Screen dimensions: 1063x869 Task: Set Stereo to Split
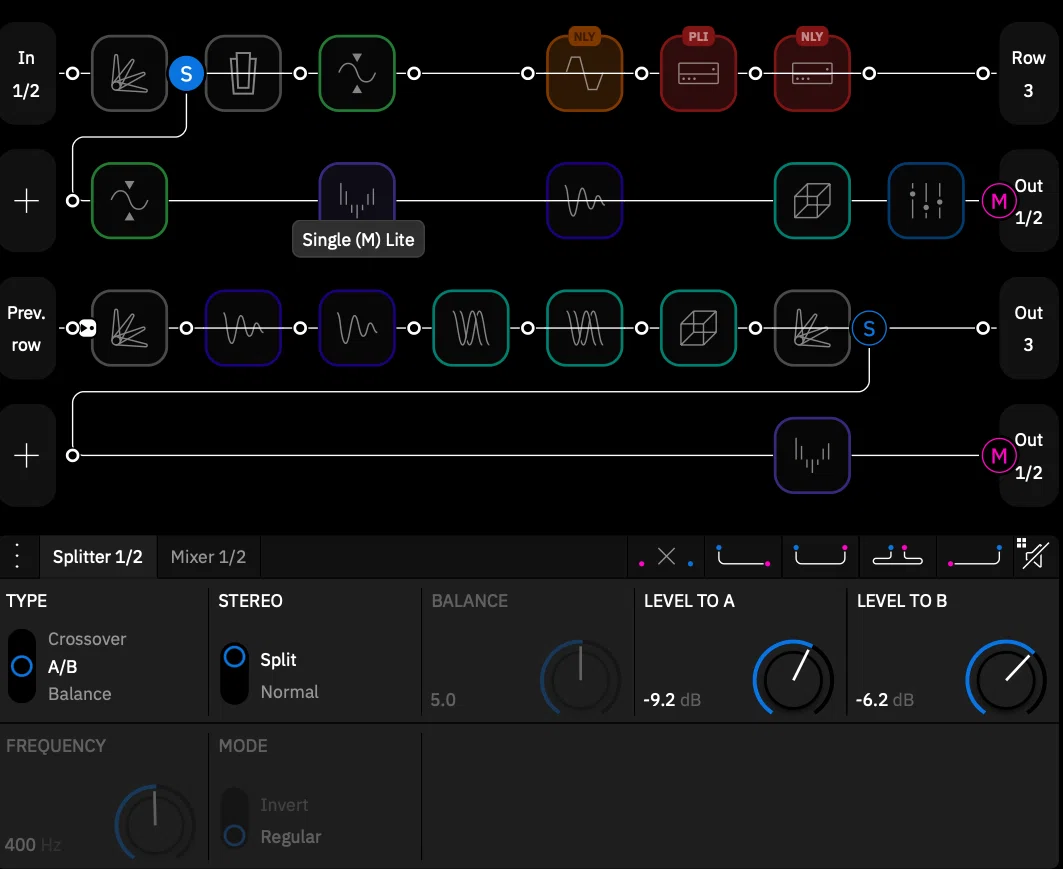click(x=278, y=660)
